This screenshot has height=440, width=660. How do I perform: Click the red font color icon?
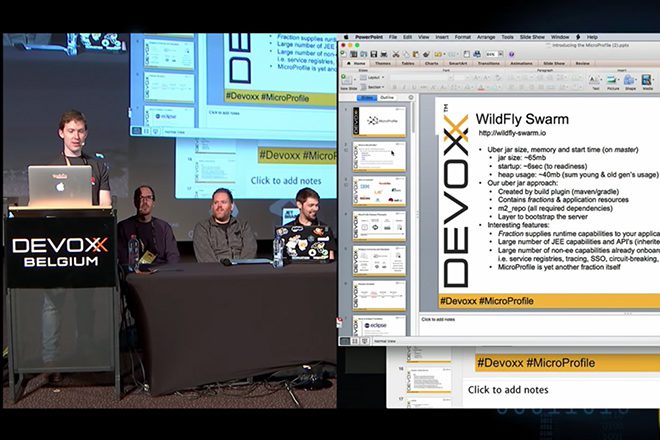(481, 87)
